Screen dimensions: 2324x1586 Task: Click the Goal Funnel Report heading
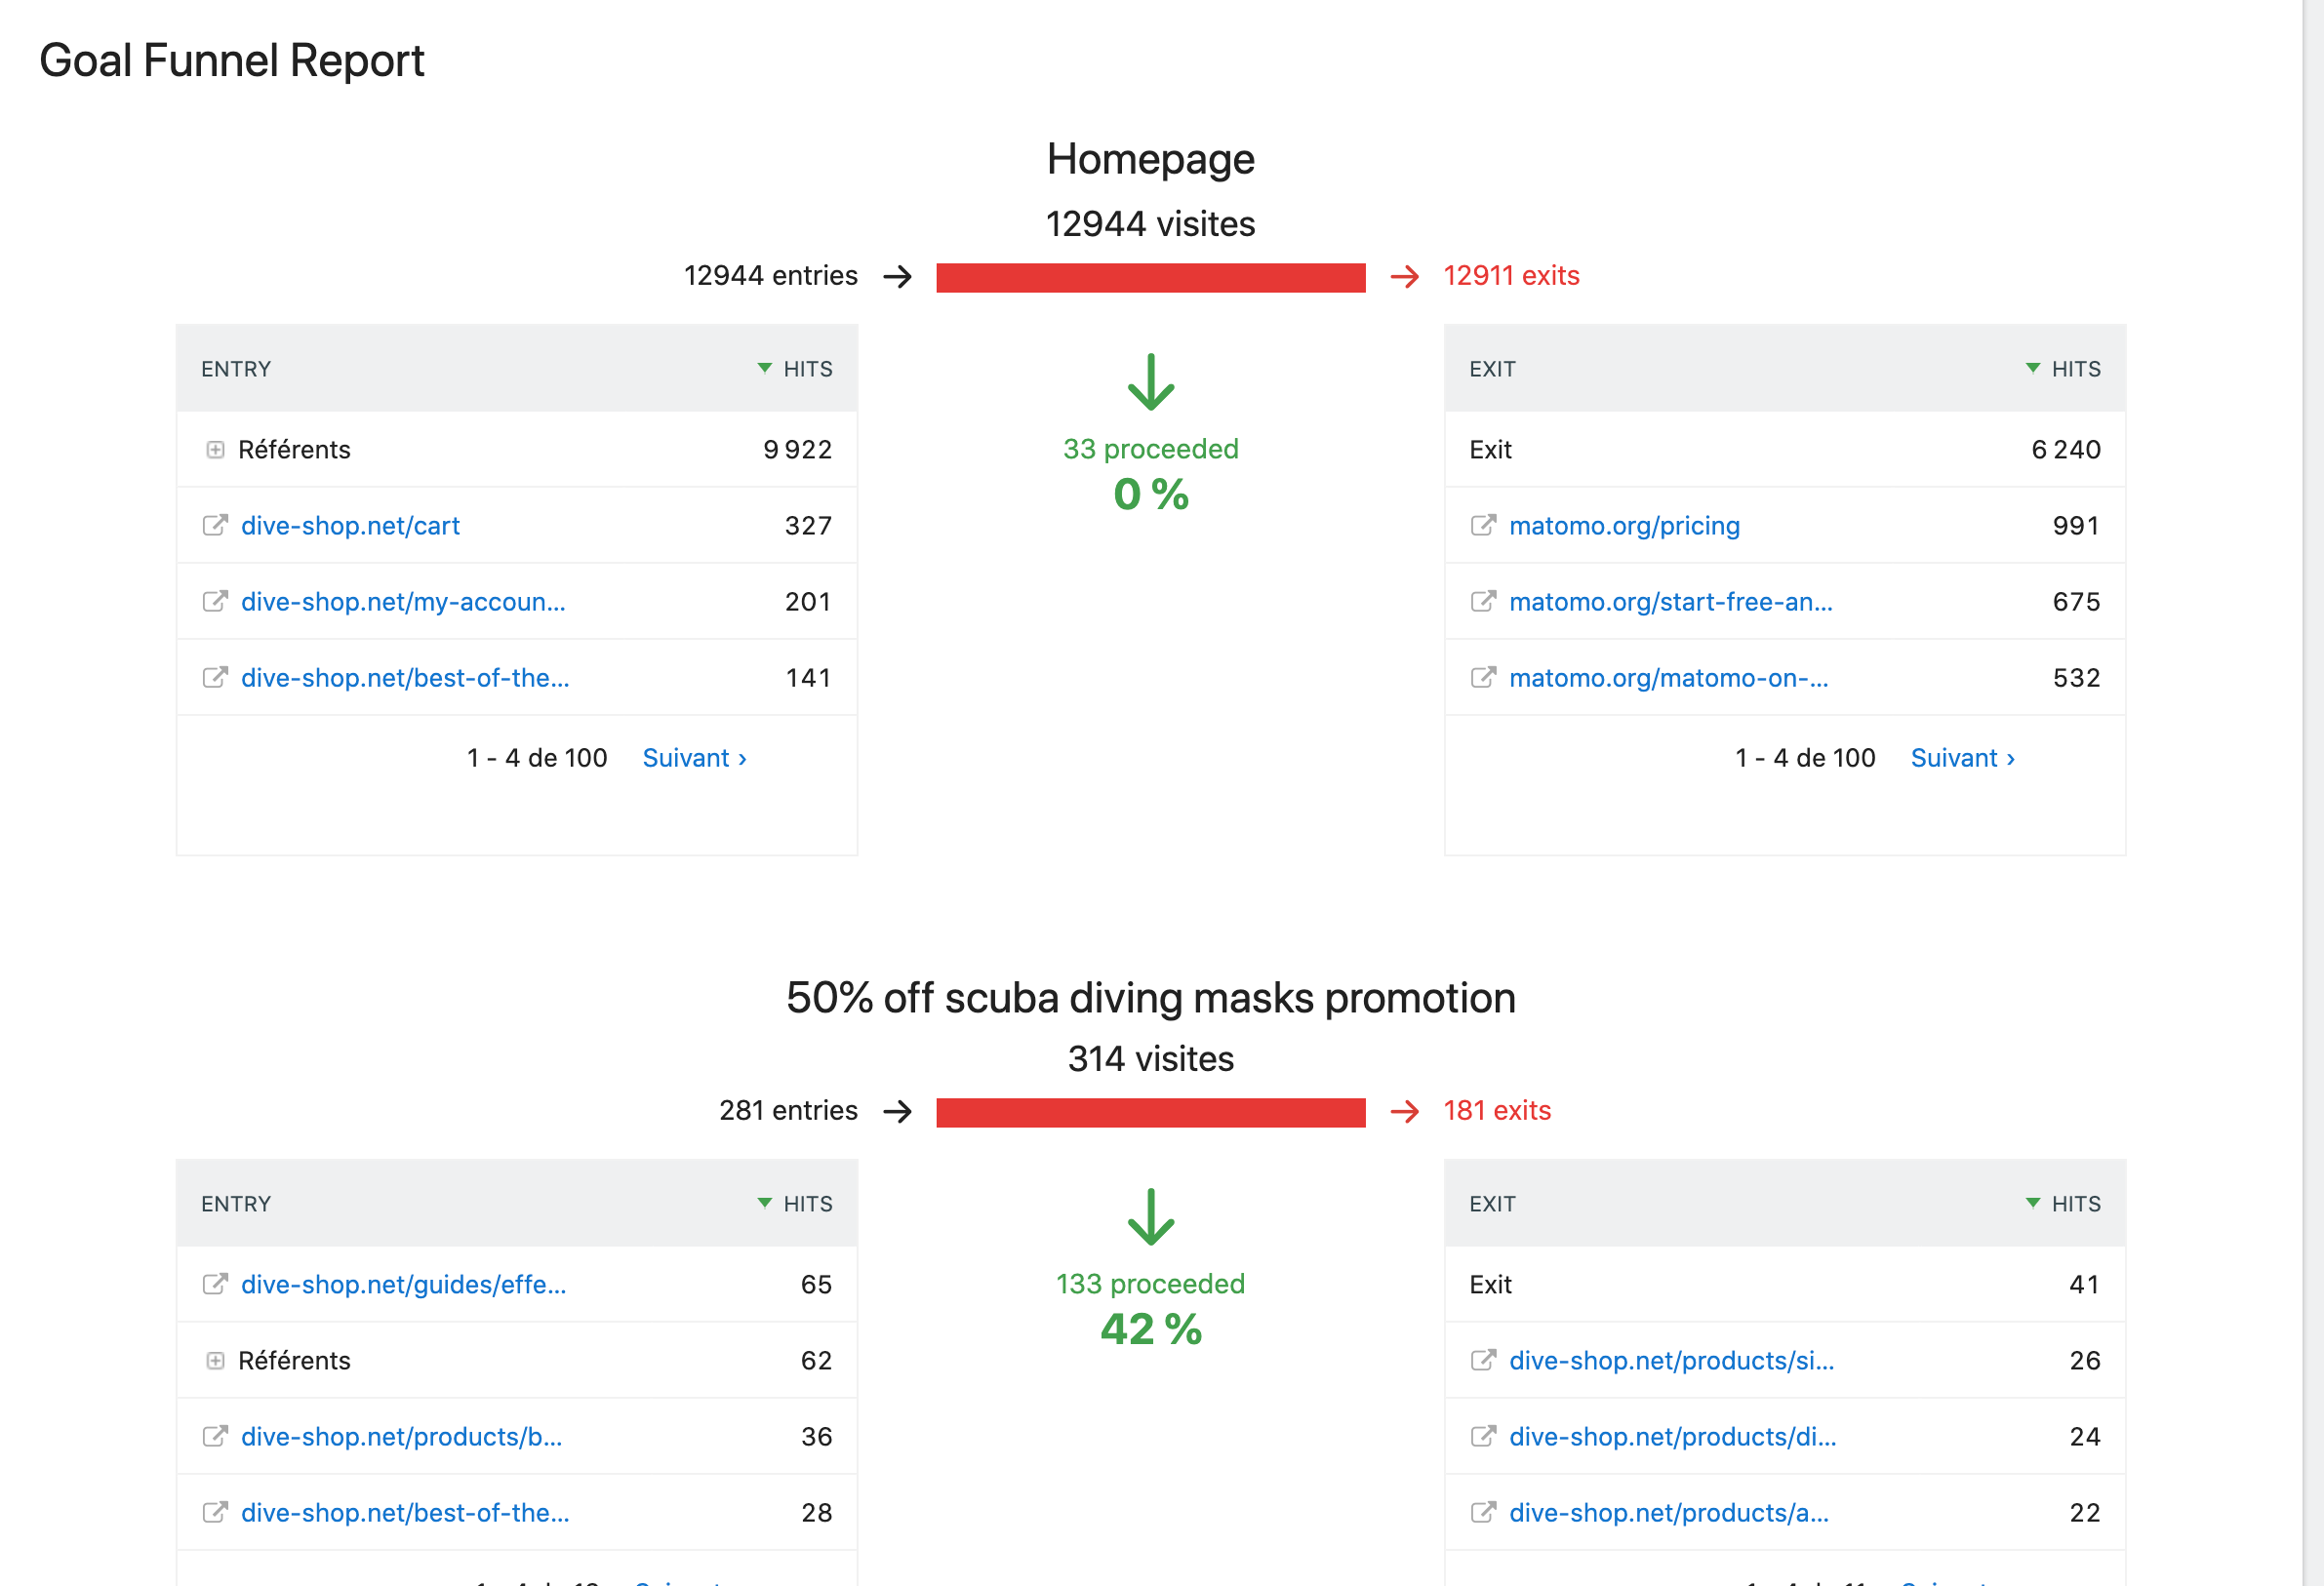pos(232,61)
